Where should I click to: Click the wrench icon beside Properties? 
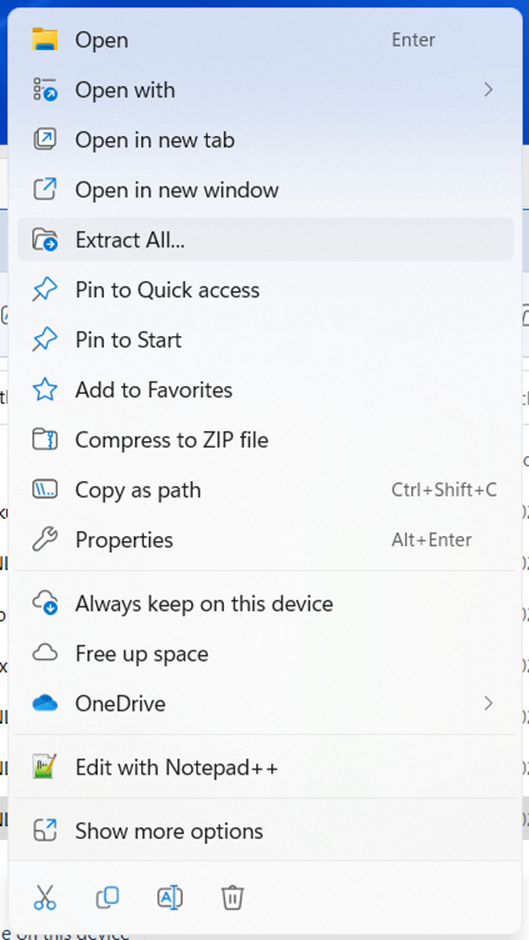[x=44, y=540]
